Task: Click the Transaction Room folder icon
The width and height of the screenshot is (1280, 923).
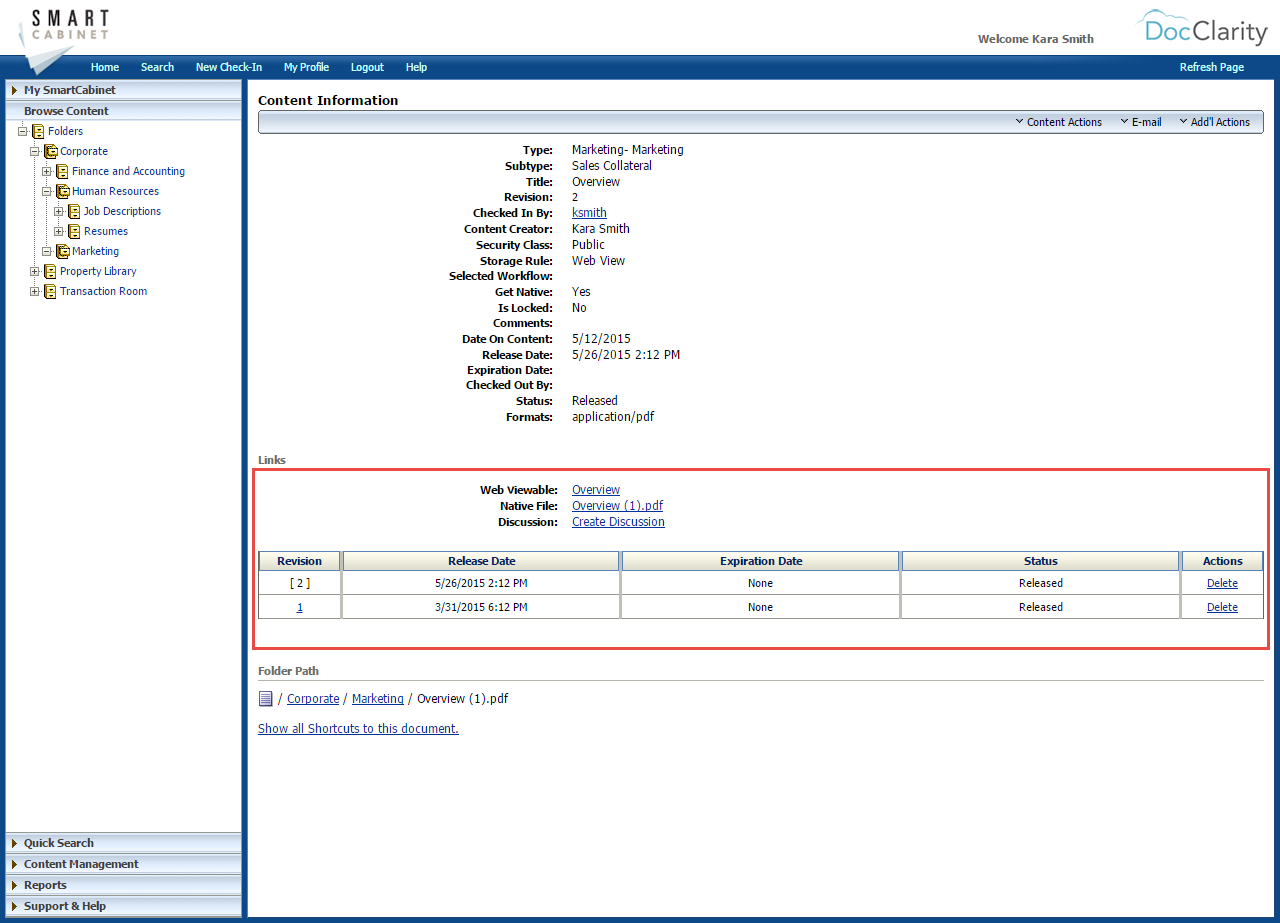Action: click(x=49, y=291)
